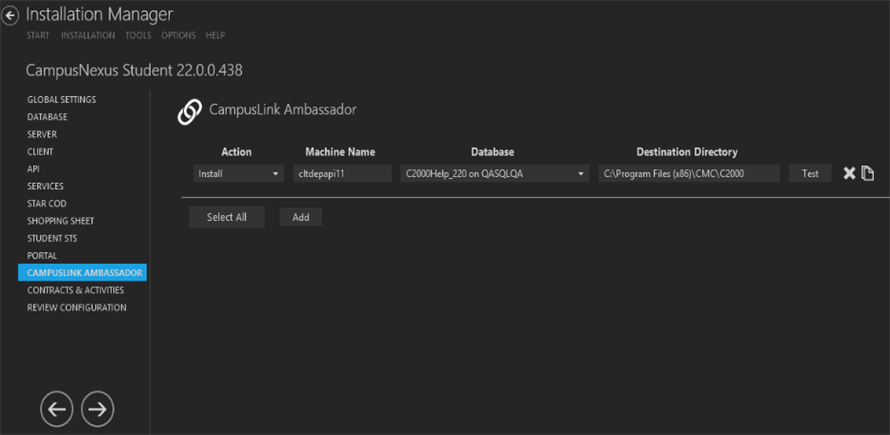
Task: Select CLIENT in sidebar
Action: 40,152
